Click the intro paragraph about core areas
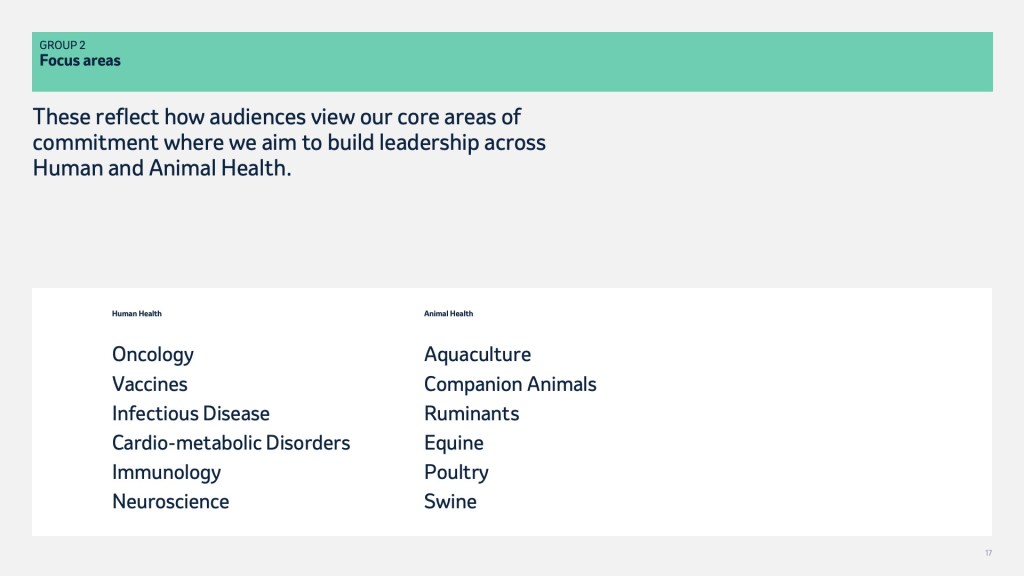Viewport: 1024px width, 576px height. (289, 142)
